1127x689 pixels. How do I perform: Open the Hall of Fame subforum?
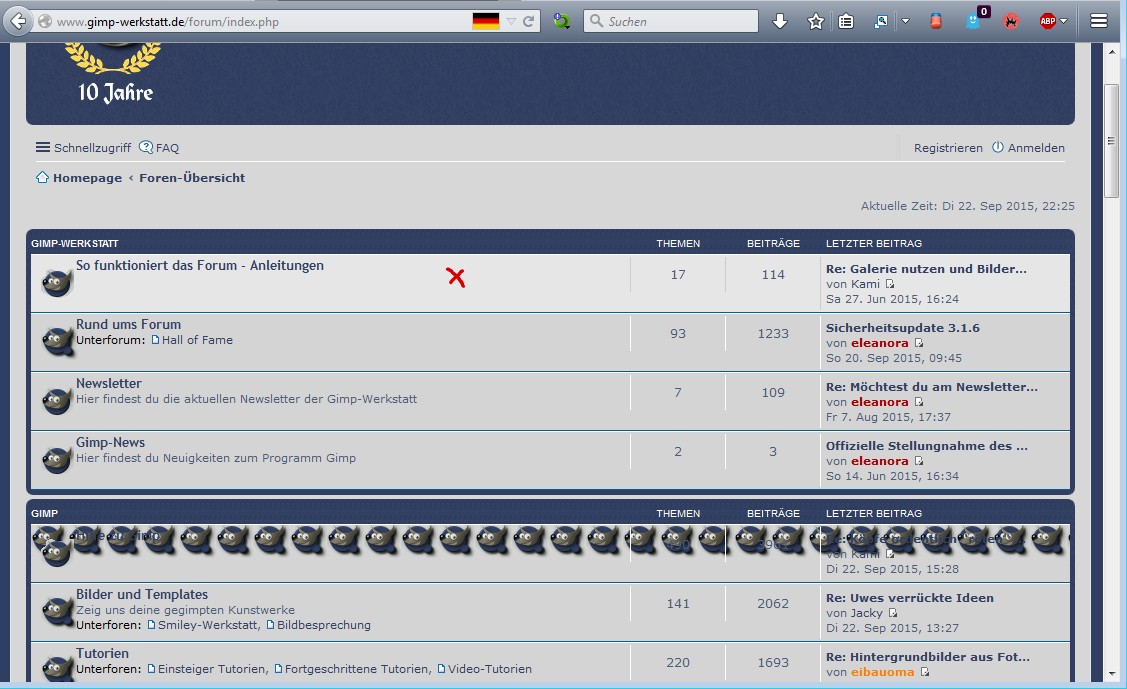(x=197, y=340)
